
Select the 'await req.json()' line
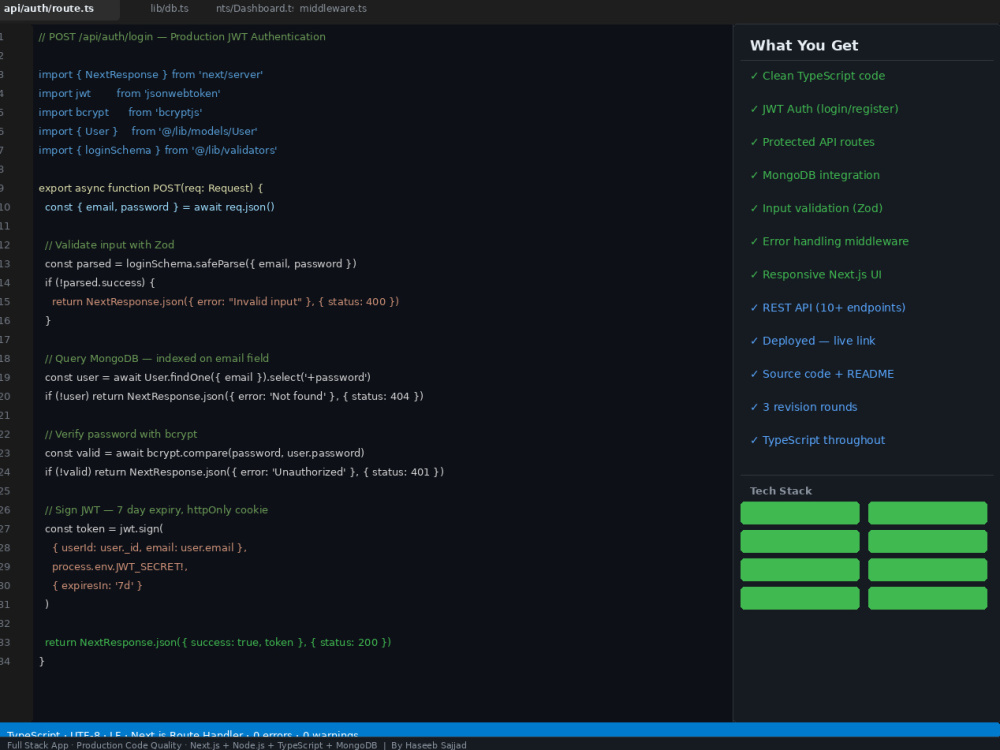pos(159,207)
